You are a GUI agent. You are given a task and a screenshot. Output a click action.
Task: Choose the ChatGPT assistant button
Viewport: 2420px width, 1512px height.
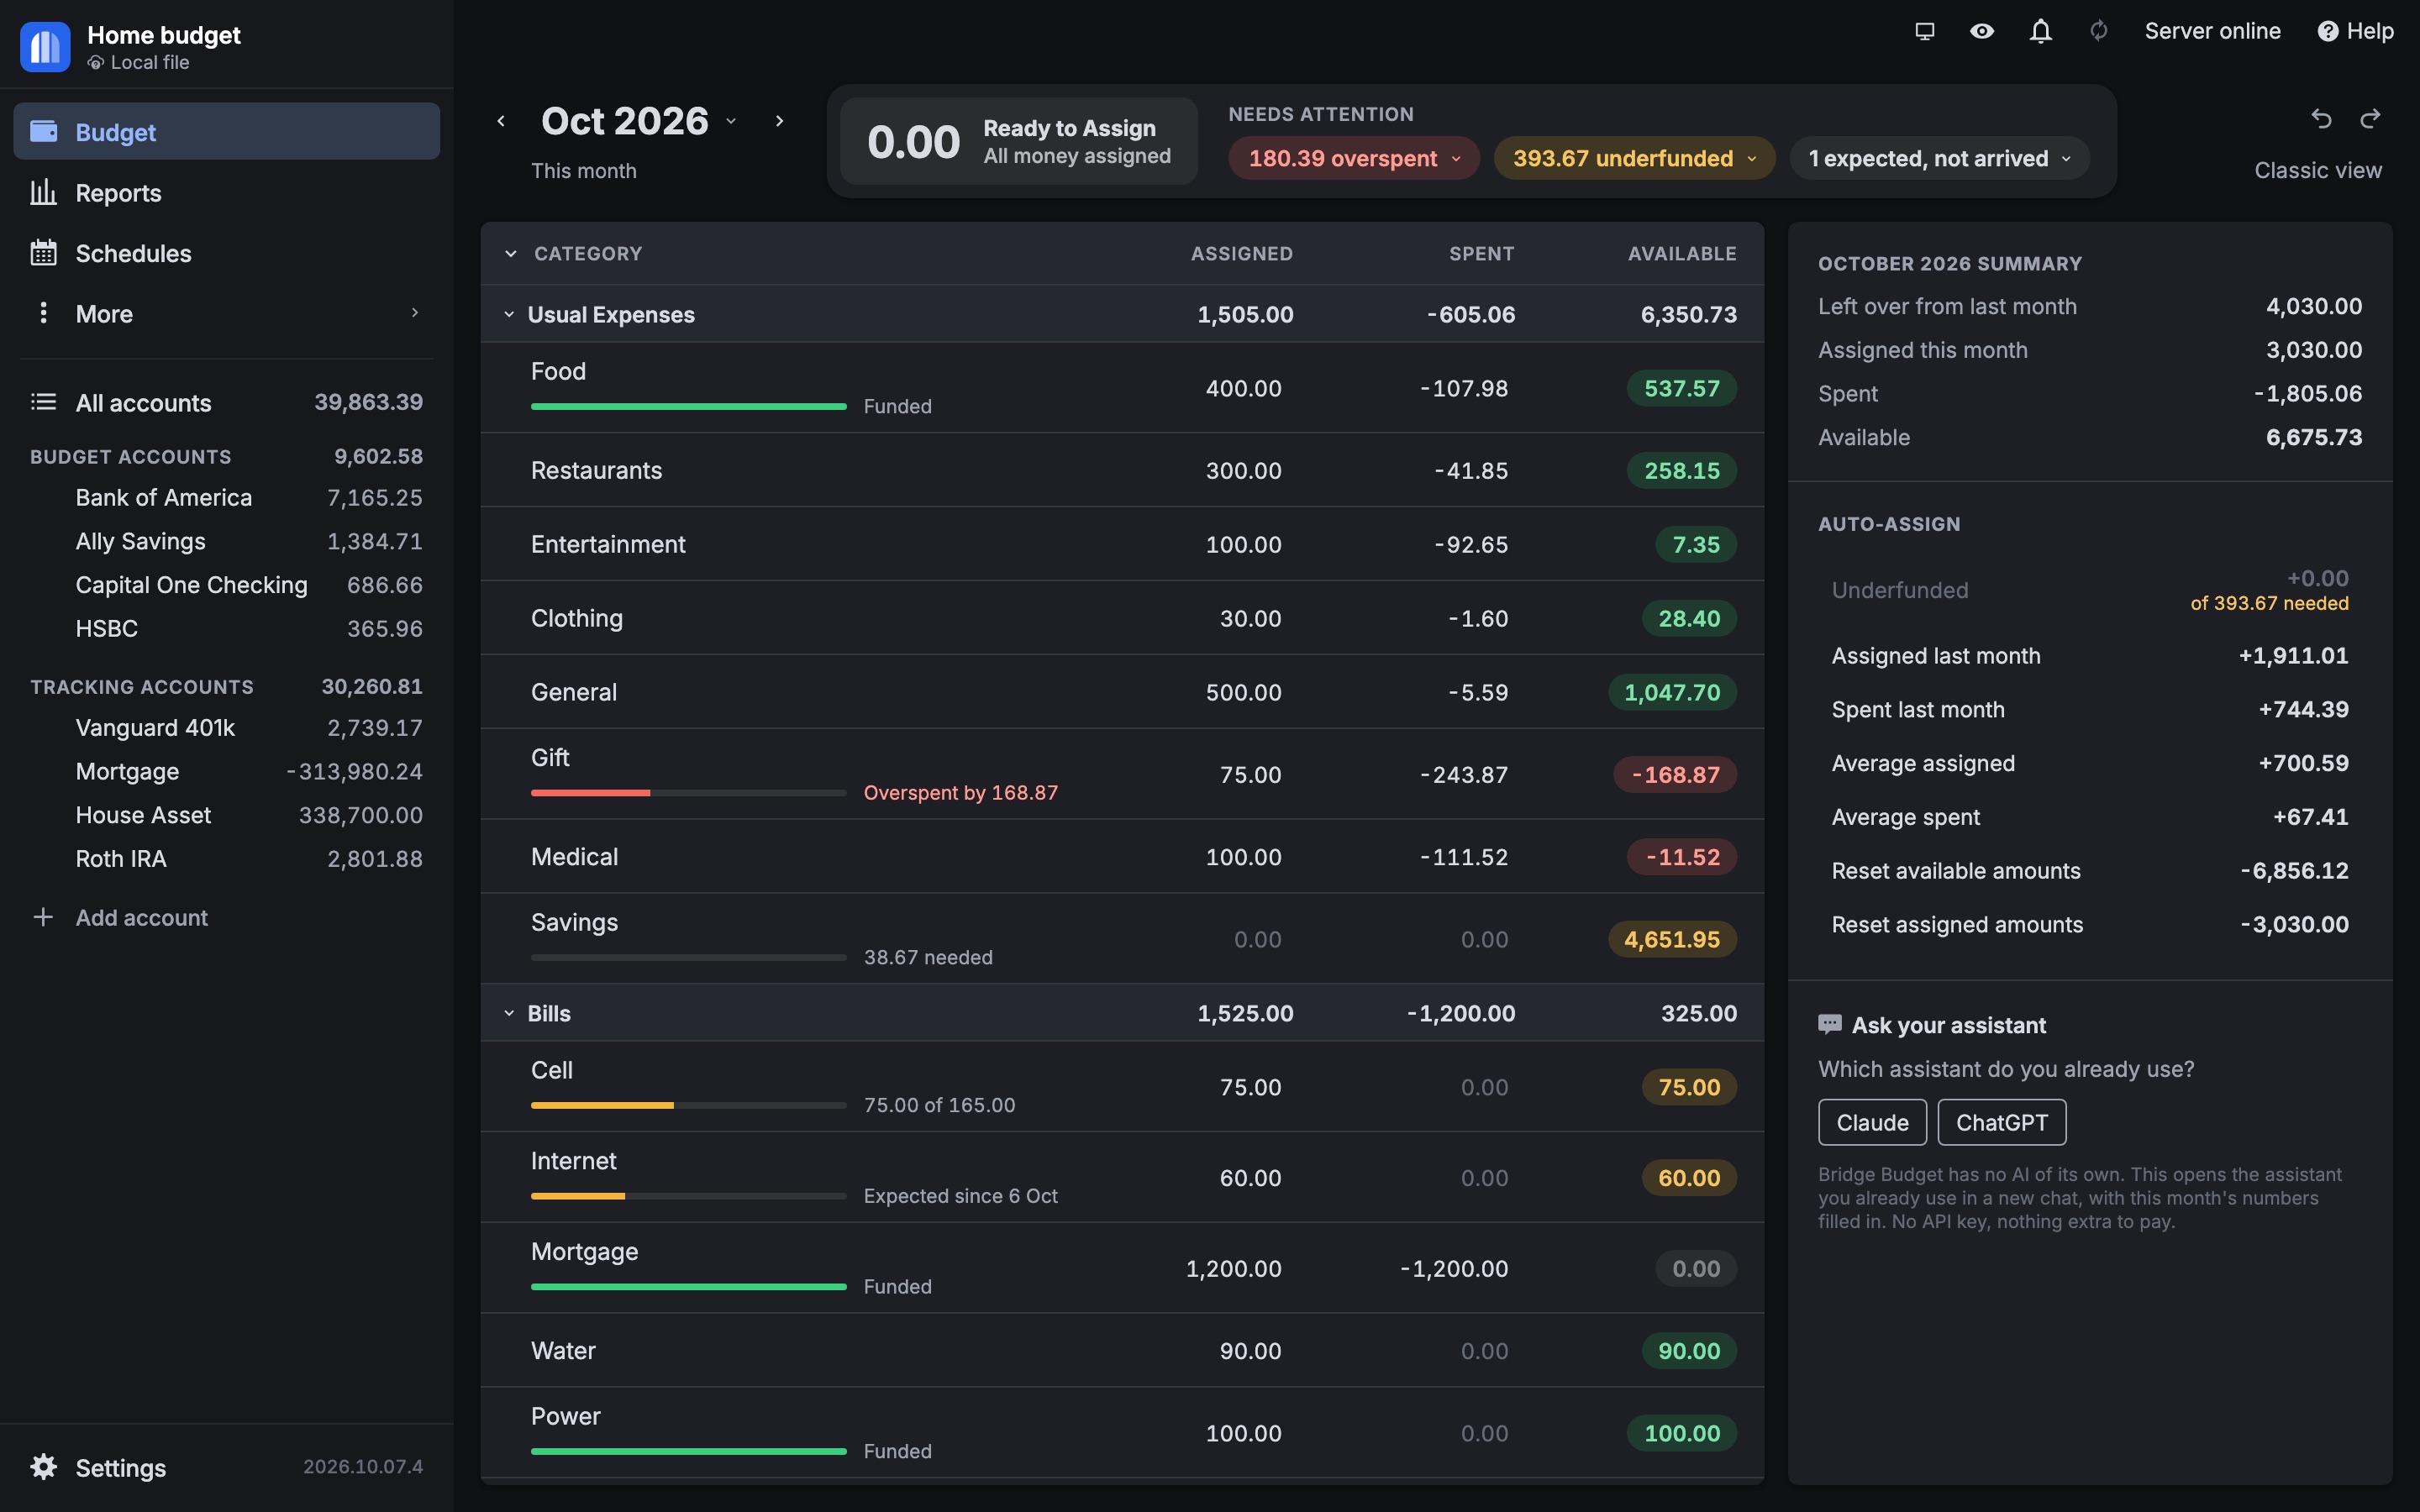[2001, 1122]
